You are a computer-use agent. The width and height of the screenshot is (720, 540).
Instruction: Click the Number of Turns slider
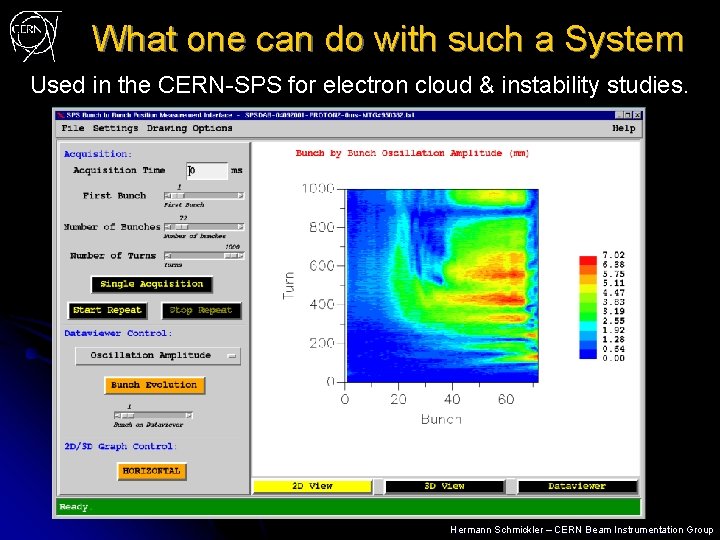pyautogui.click(x=204, y=256)
